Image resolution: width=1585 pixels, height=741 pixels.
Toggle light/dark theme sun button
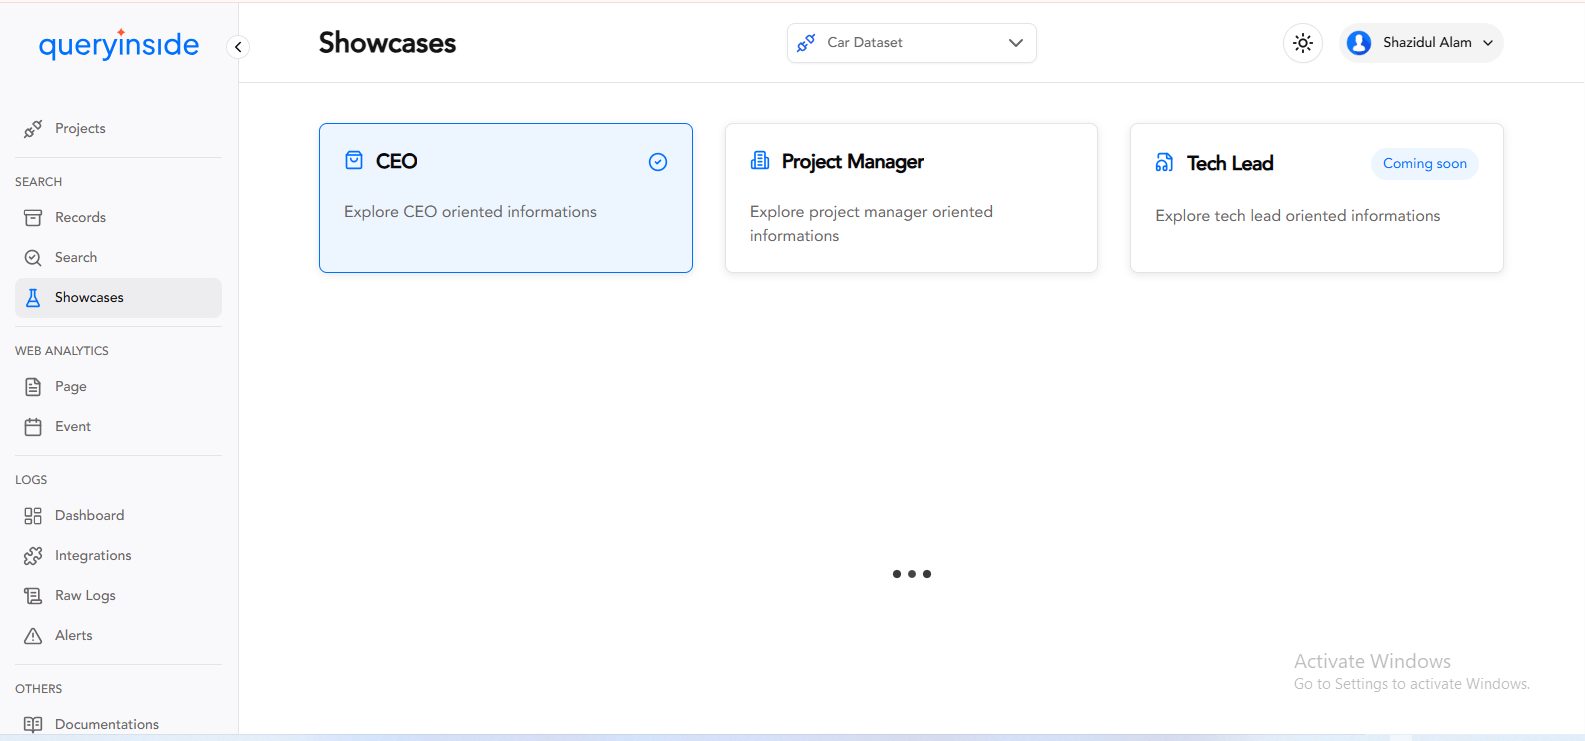tap(1302, 43)
